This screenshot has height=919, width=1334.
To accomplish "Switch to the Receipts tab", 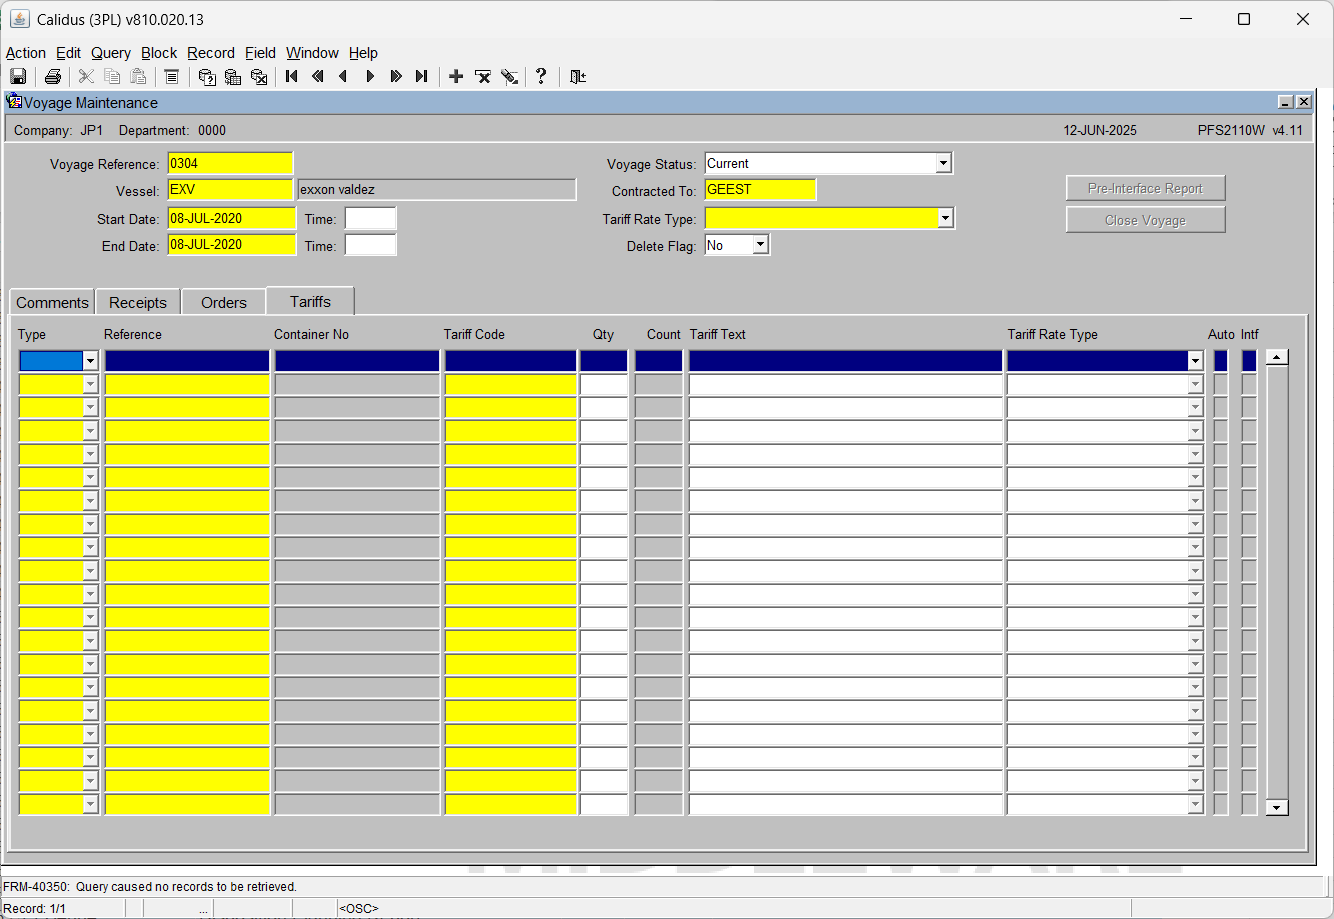I will 138,302.
